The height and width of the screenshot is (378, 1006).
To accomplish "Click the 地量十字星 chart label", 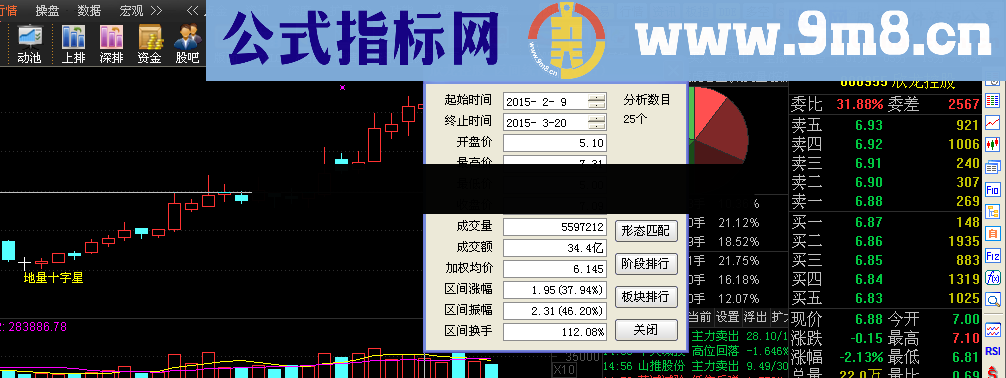I will click(53, 279).
